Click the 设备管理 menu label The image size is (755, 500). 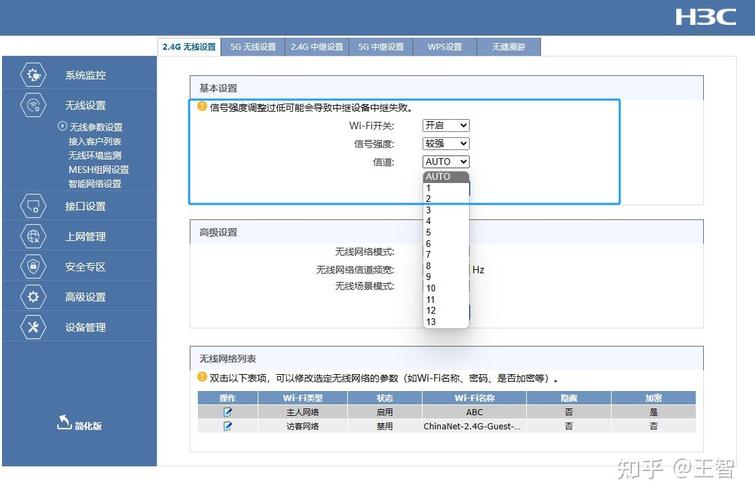pos(86,327)
